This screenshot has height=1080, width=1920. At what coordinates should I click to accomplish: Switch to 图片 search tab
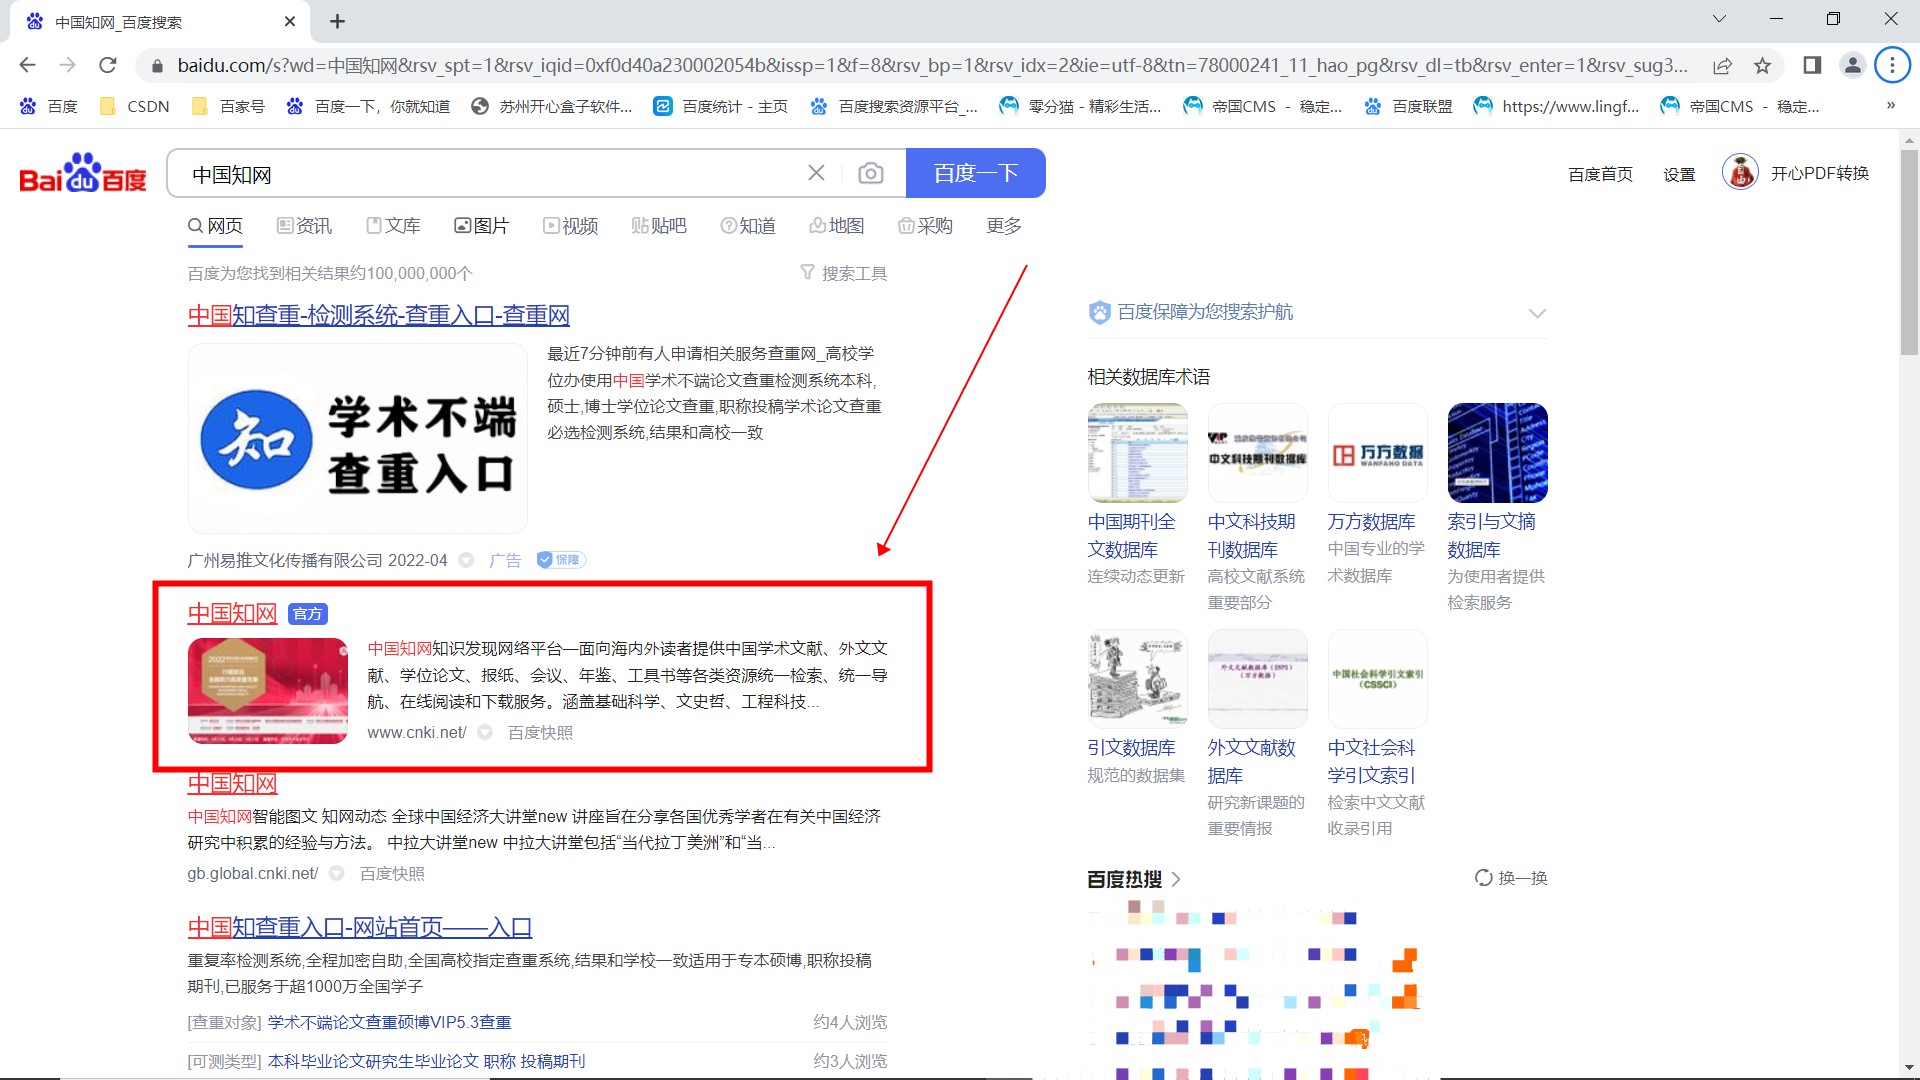481,226
